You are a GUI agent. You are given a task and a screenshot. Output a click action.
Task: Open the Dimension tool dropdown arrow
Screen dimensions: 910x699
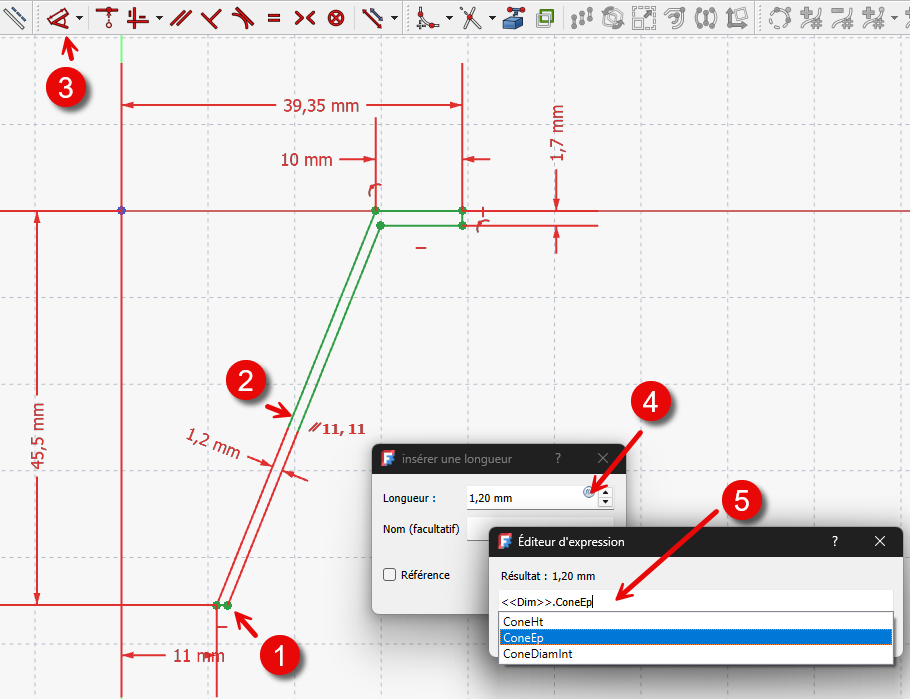click(x=79, y=18)
